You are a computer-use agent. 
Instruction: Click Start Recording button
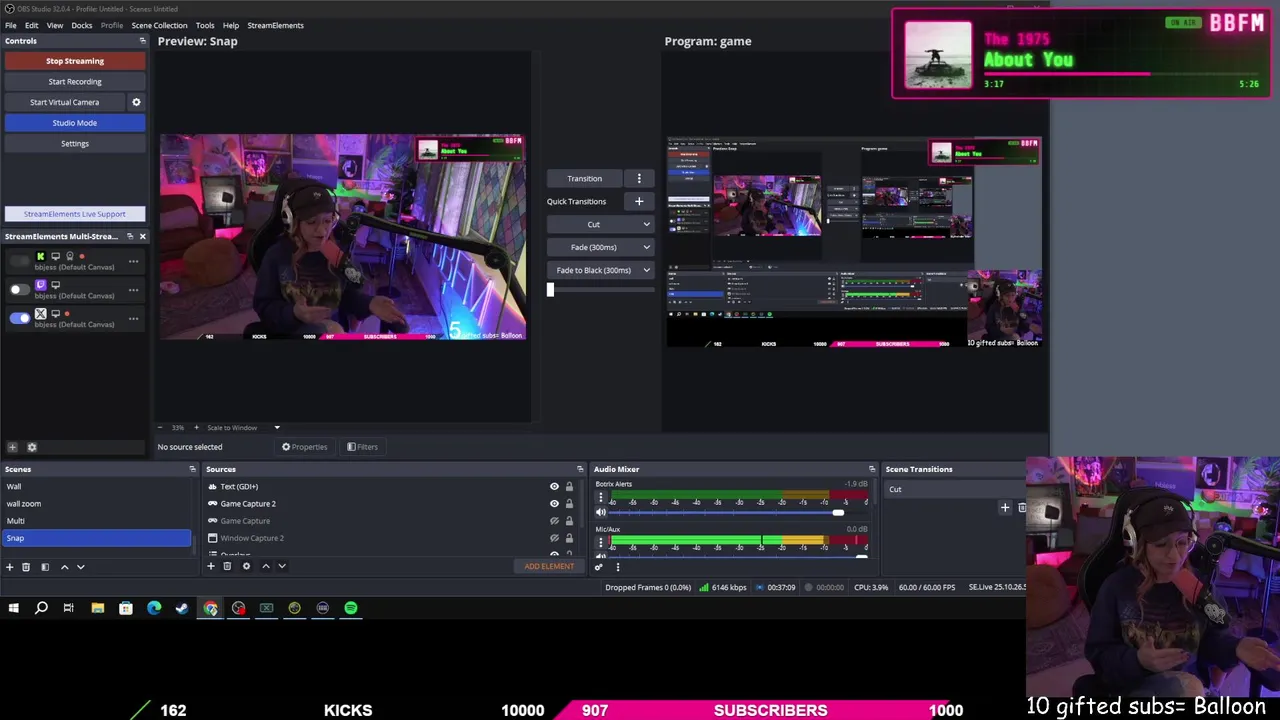pyautogui.click(x=75, y=82)
